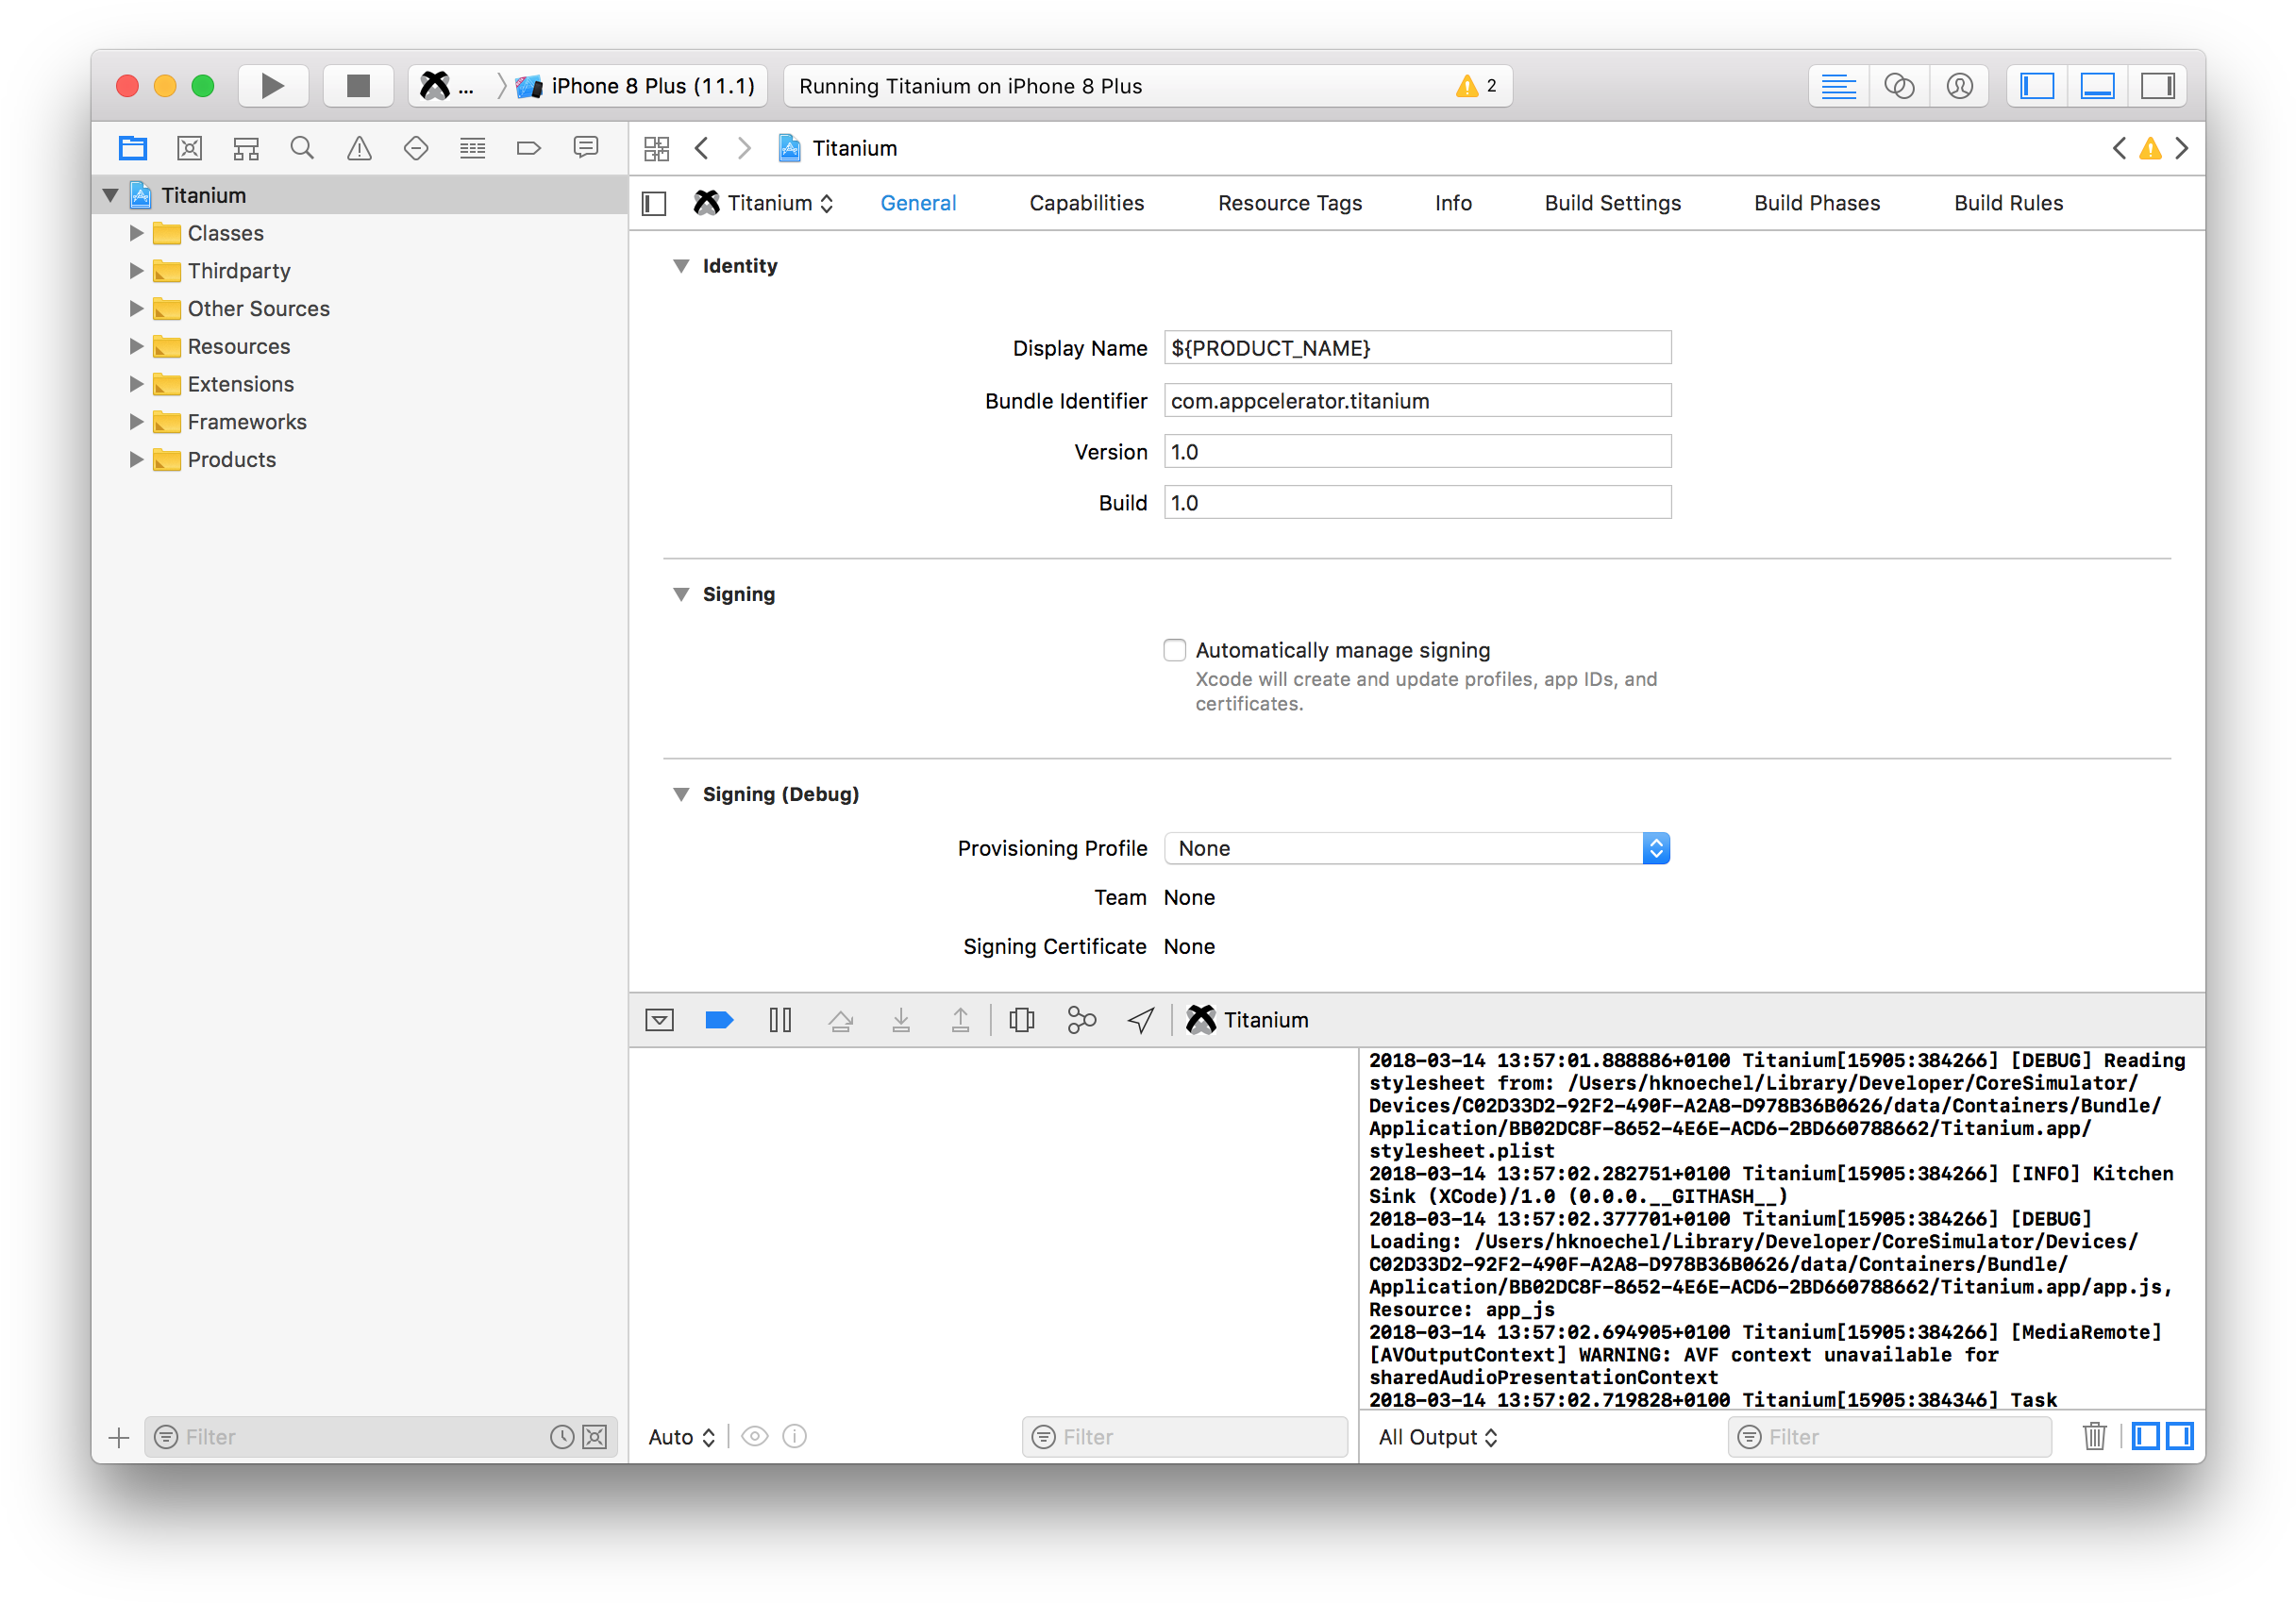The width and height of the screenshot is (2296, 1603).
Task: Expand the Classes folder
Action: pos(137,233)
